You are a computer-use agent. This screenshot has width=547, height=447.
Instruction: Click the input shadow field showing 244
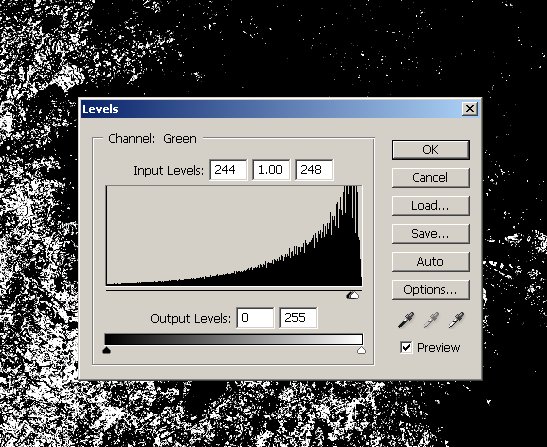coord(228,170)
